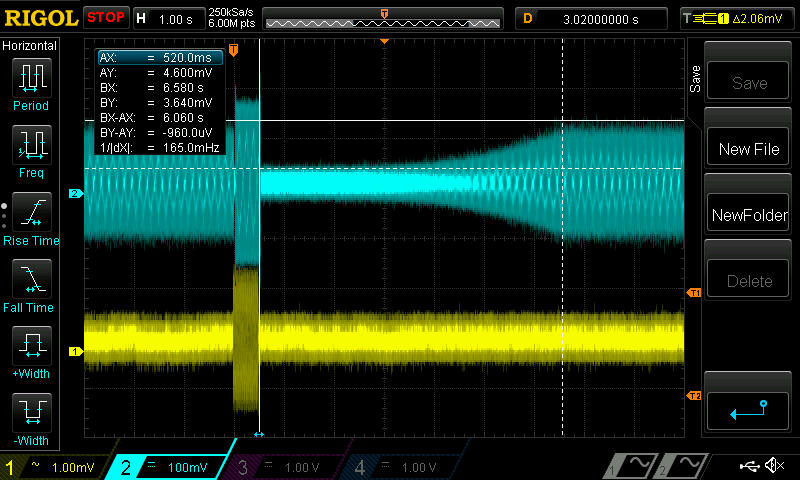800x480 pixels.
Task: Click the USB device status icon
Action: point(749,466)
